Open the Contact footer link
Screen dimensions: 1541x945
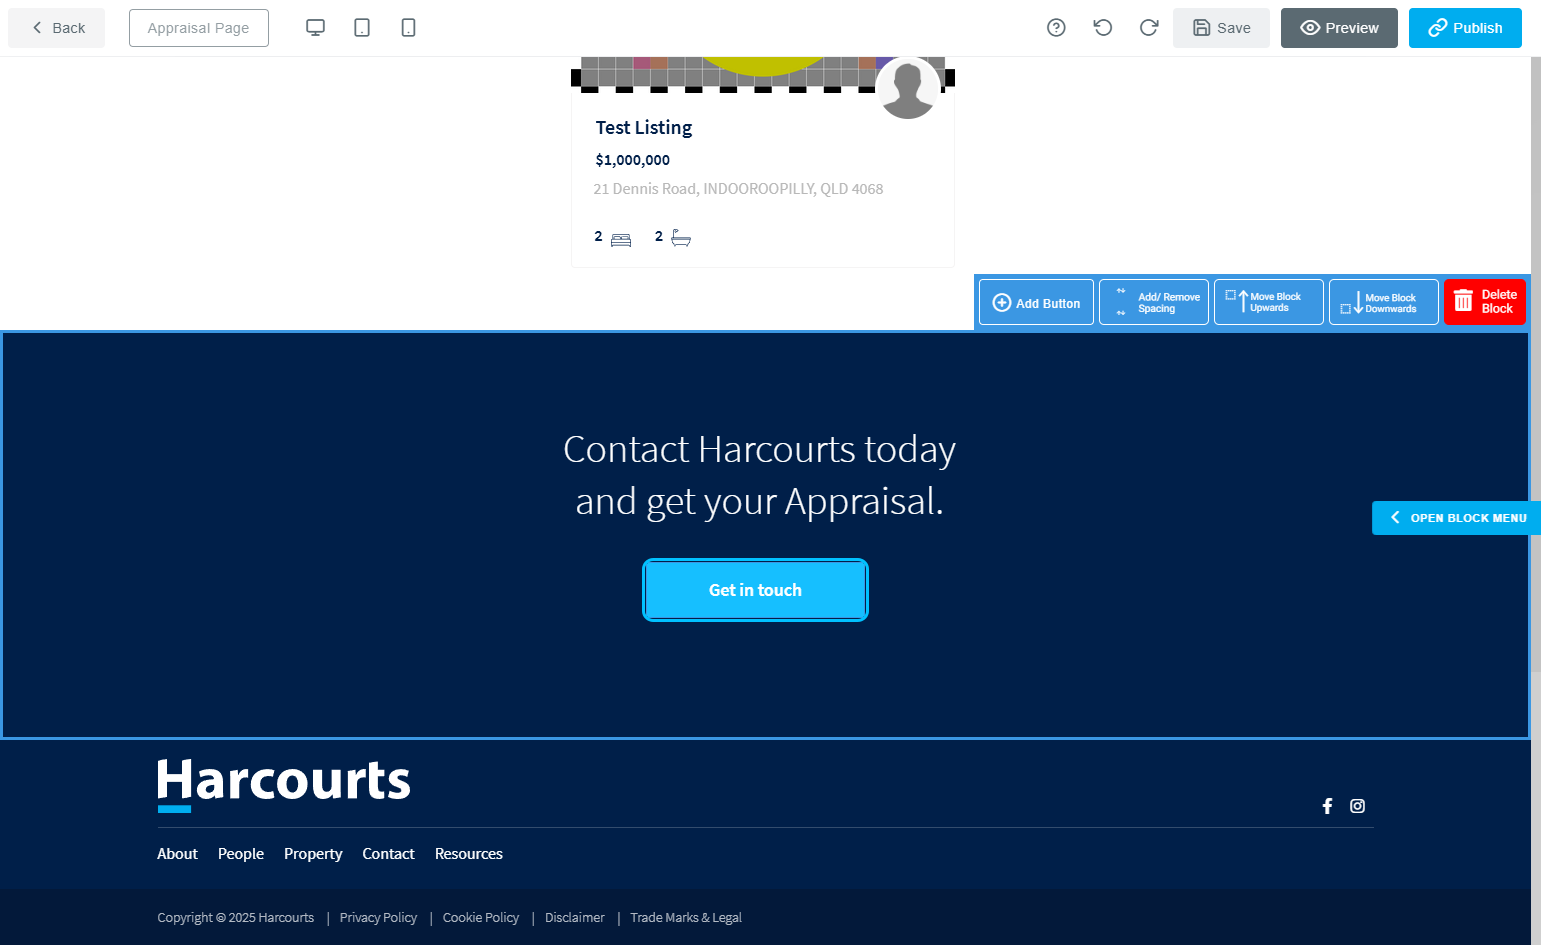pyautogui.click(x=388, y=854)
